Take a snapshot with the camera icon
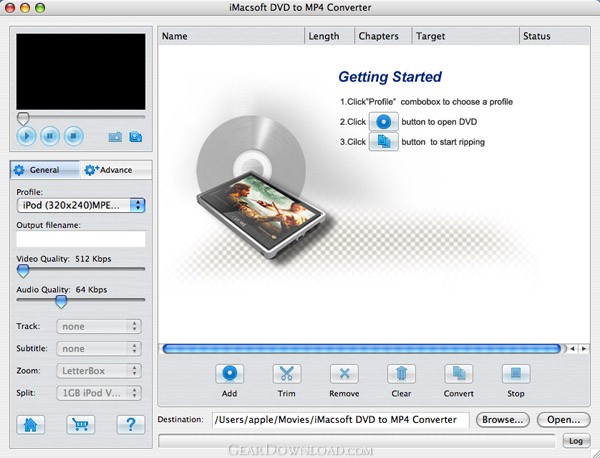 coord(115,137)
